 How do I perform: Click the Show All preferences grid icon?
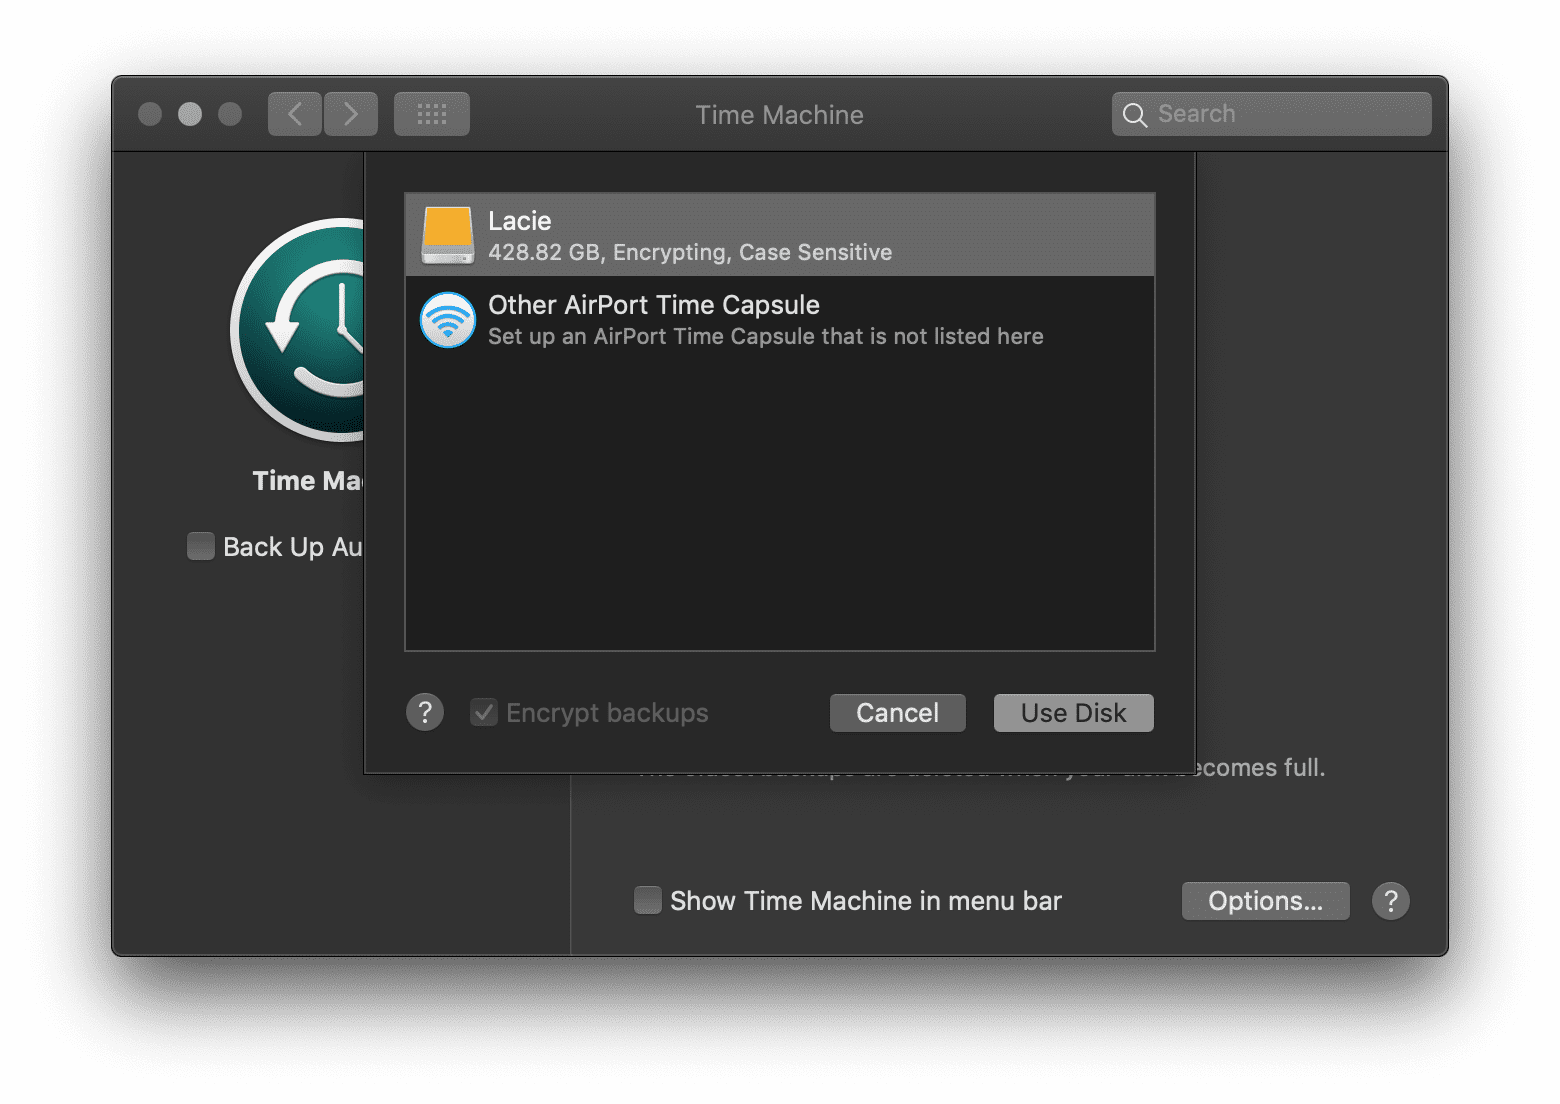(431, 113)
